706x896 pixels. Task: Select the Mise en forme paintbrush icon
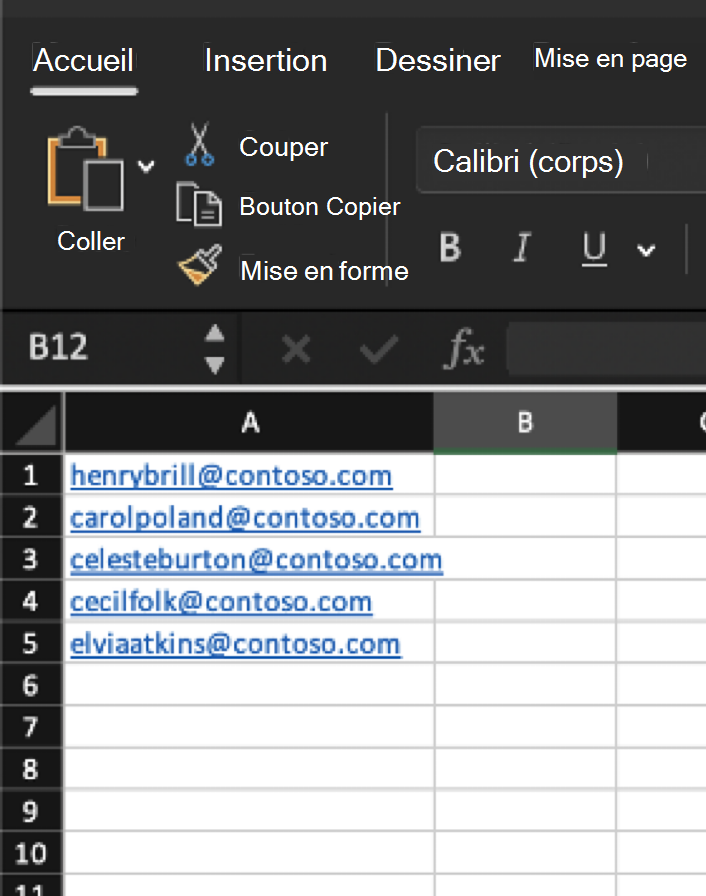tap(200, 265)
